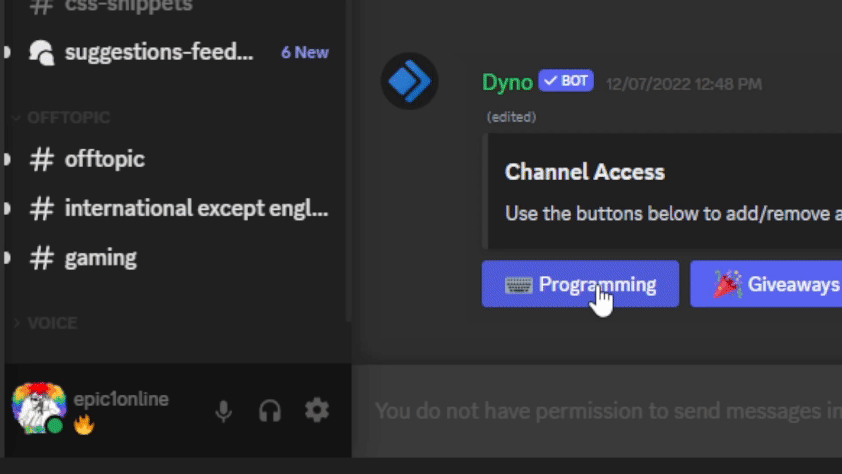Click the party popper emoji on Giveaways
Image resolution: width=842 pixels, height=474 pixels.
(728, 284)
